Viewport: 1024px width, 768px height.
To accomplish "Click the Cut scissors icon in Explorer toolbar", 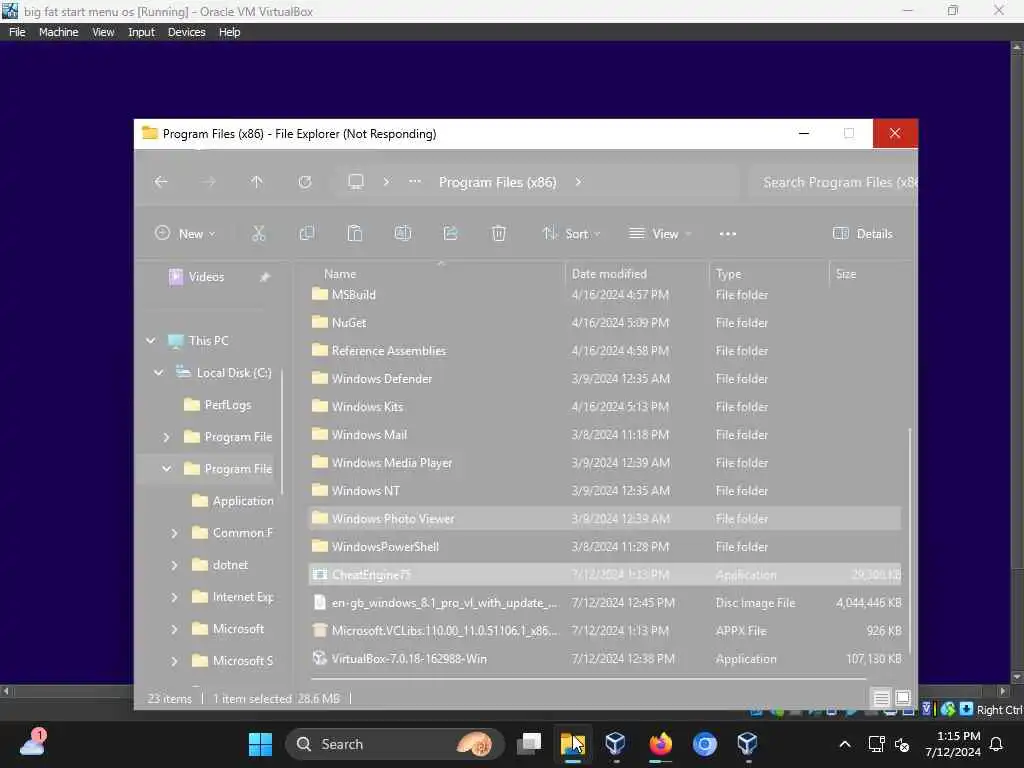I will pyautogui.click(x=259, y=233).
